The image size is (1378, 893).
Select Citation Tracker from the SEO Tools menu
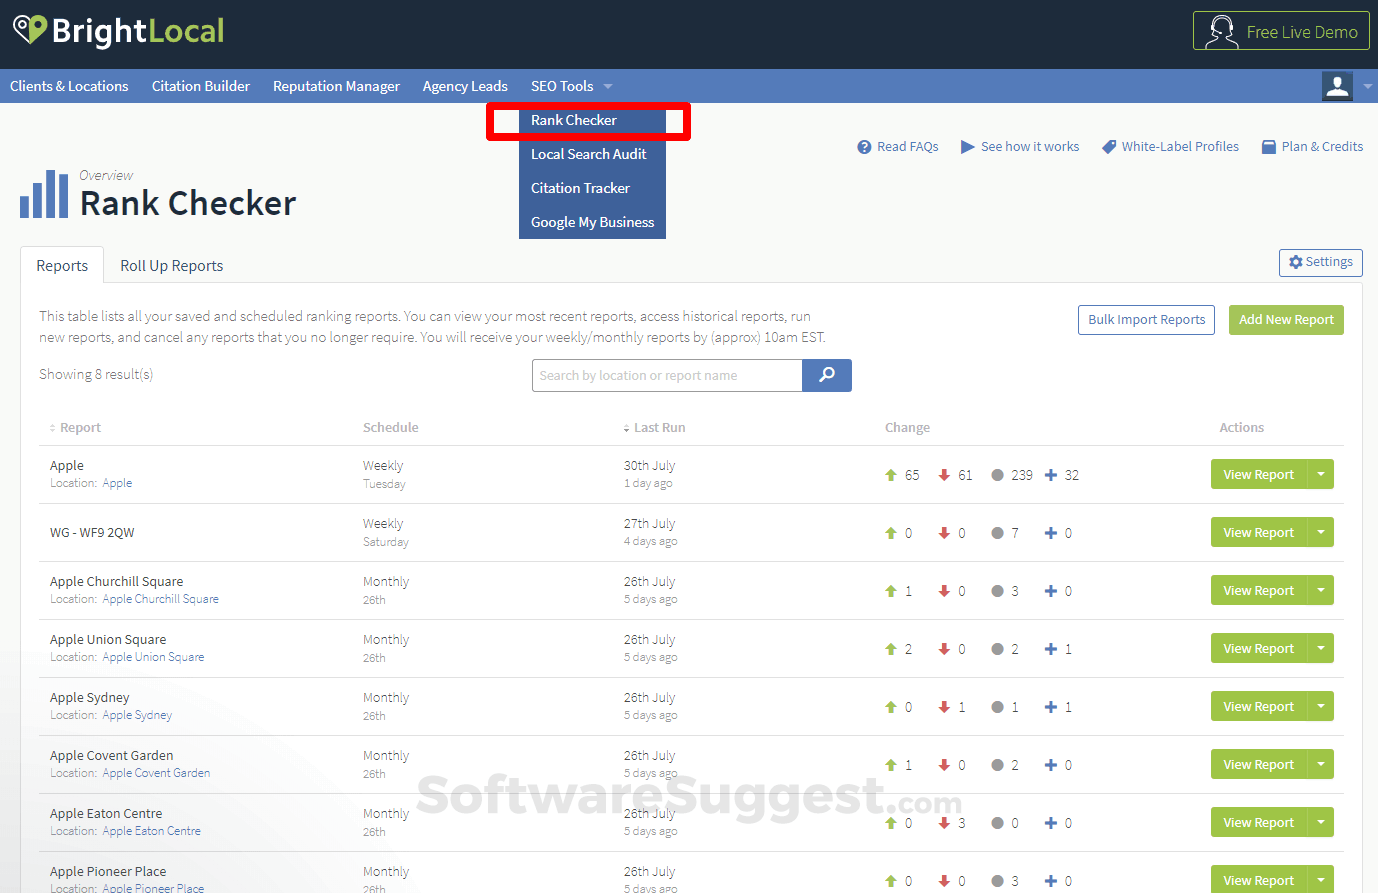tap(580, 188)
